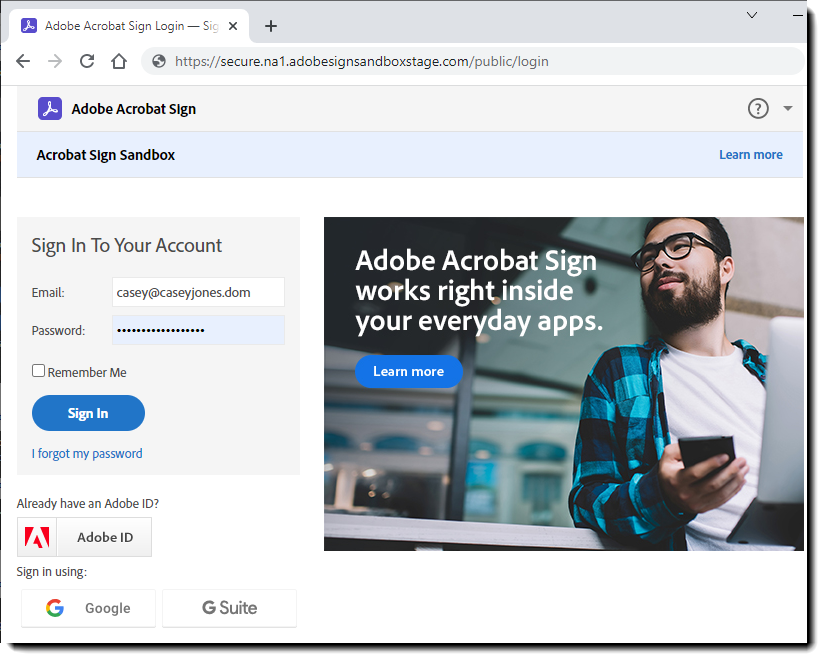The height and width of the screenshot is (654, 821).
Task: Click the browser back arrow
Action: tap(23, 61)
